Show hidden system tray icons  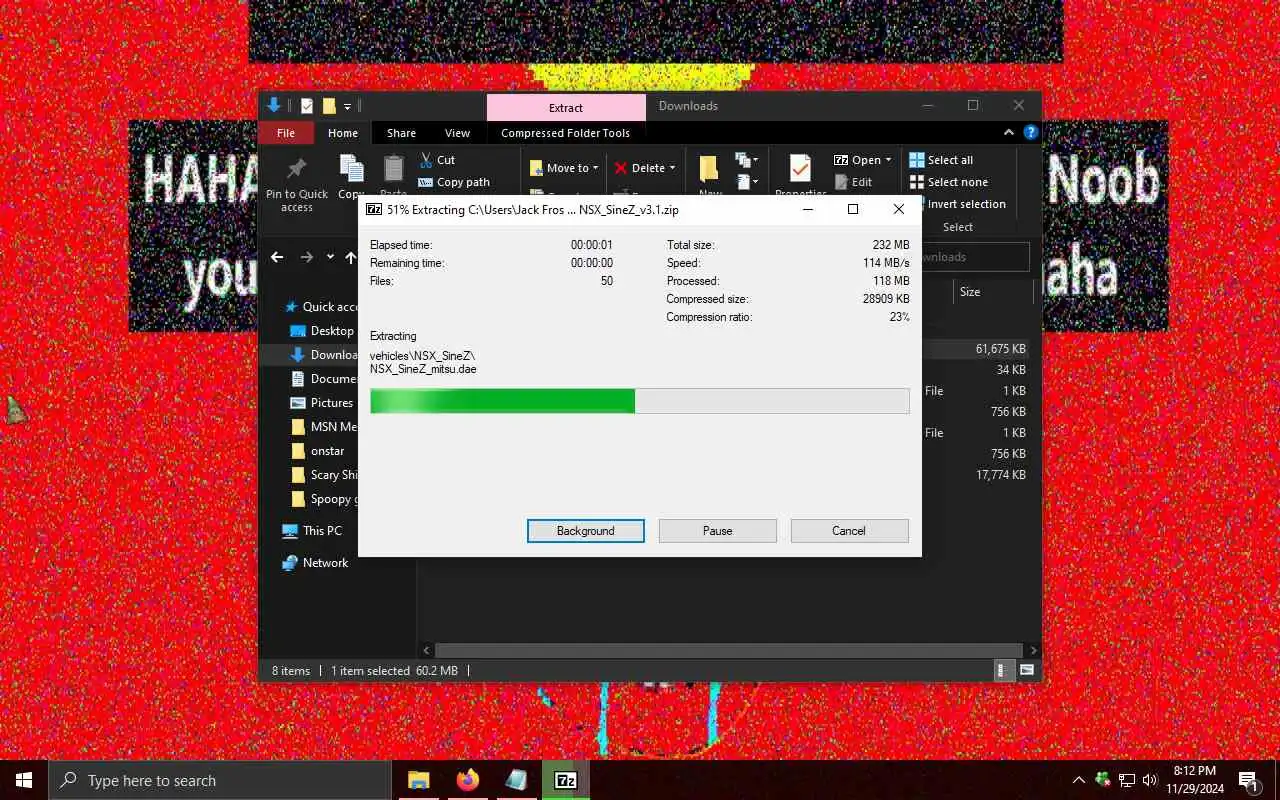pos(1078,780)
